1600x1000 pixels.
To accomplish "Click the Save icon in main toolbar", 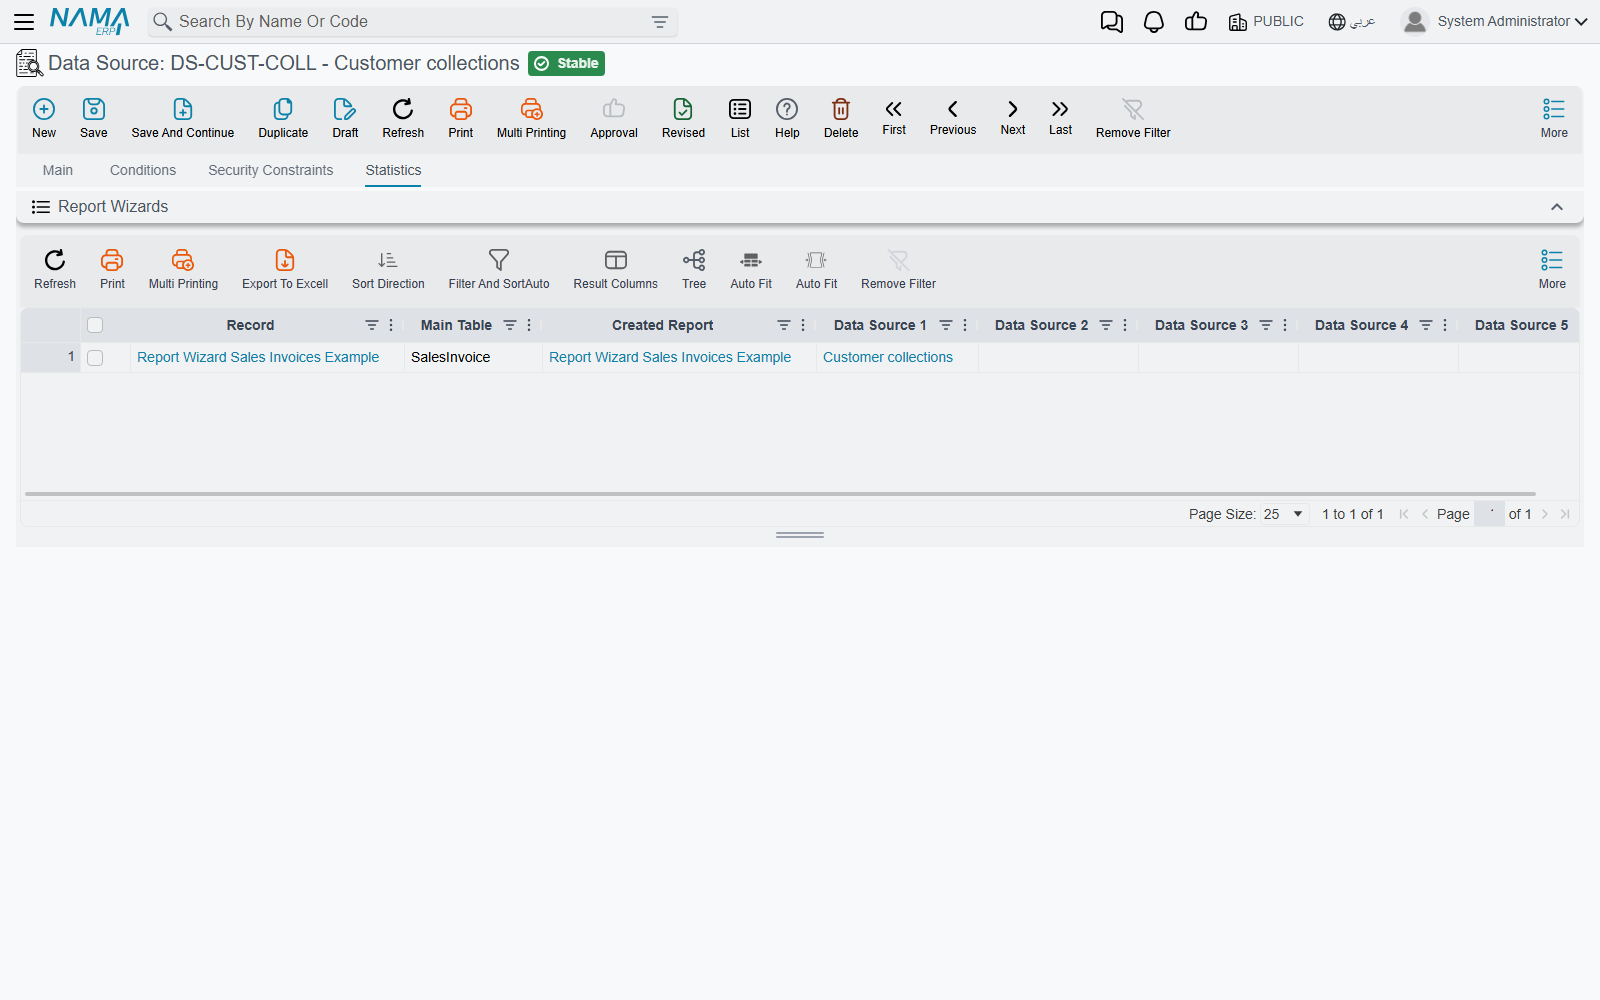I will coord(94,109).
